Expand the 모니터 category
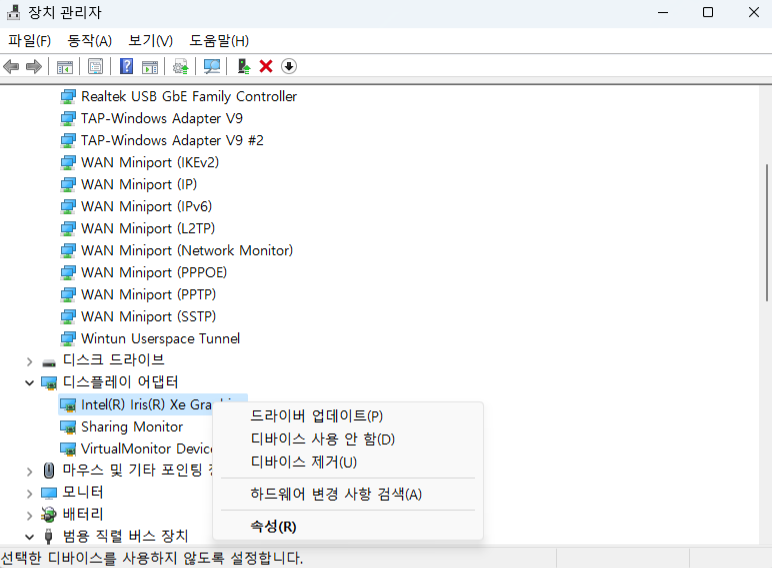The image size is (772, 568). [x=29, y=492]
